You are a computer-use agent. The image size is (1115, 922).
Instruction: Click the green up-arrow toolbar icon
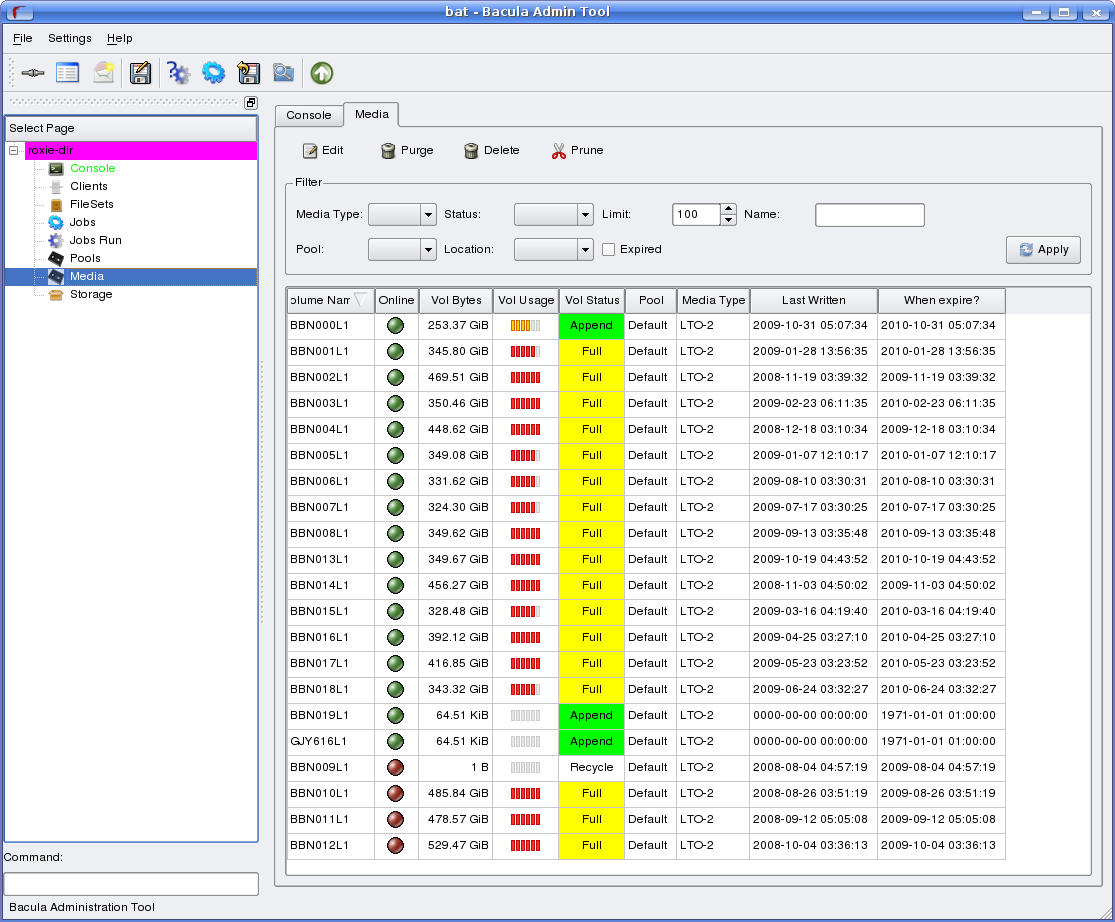(321, 72)
